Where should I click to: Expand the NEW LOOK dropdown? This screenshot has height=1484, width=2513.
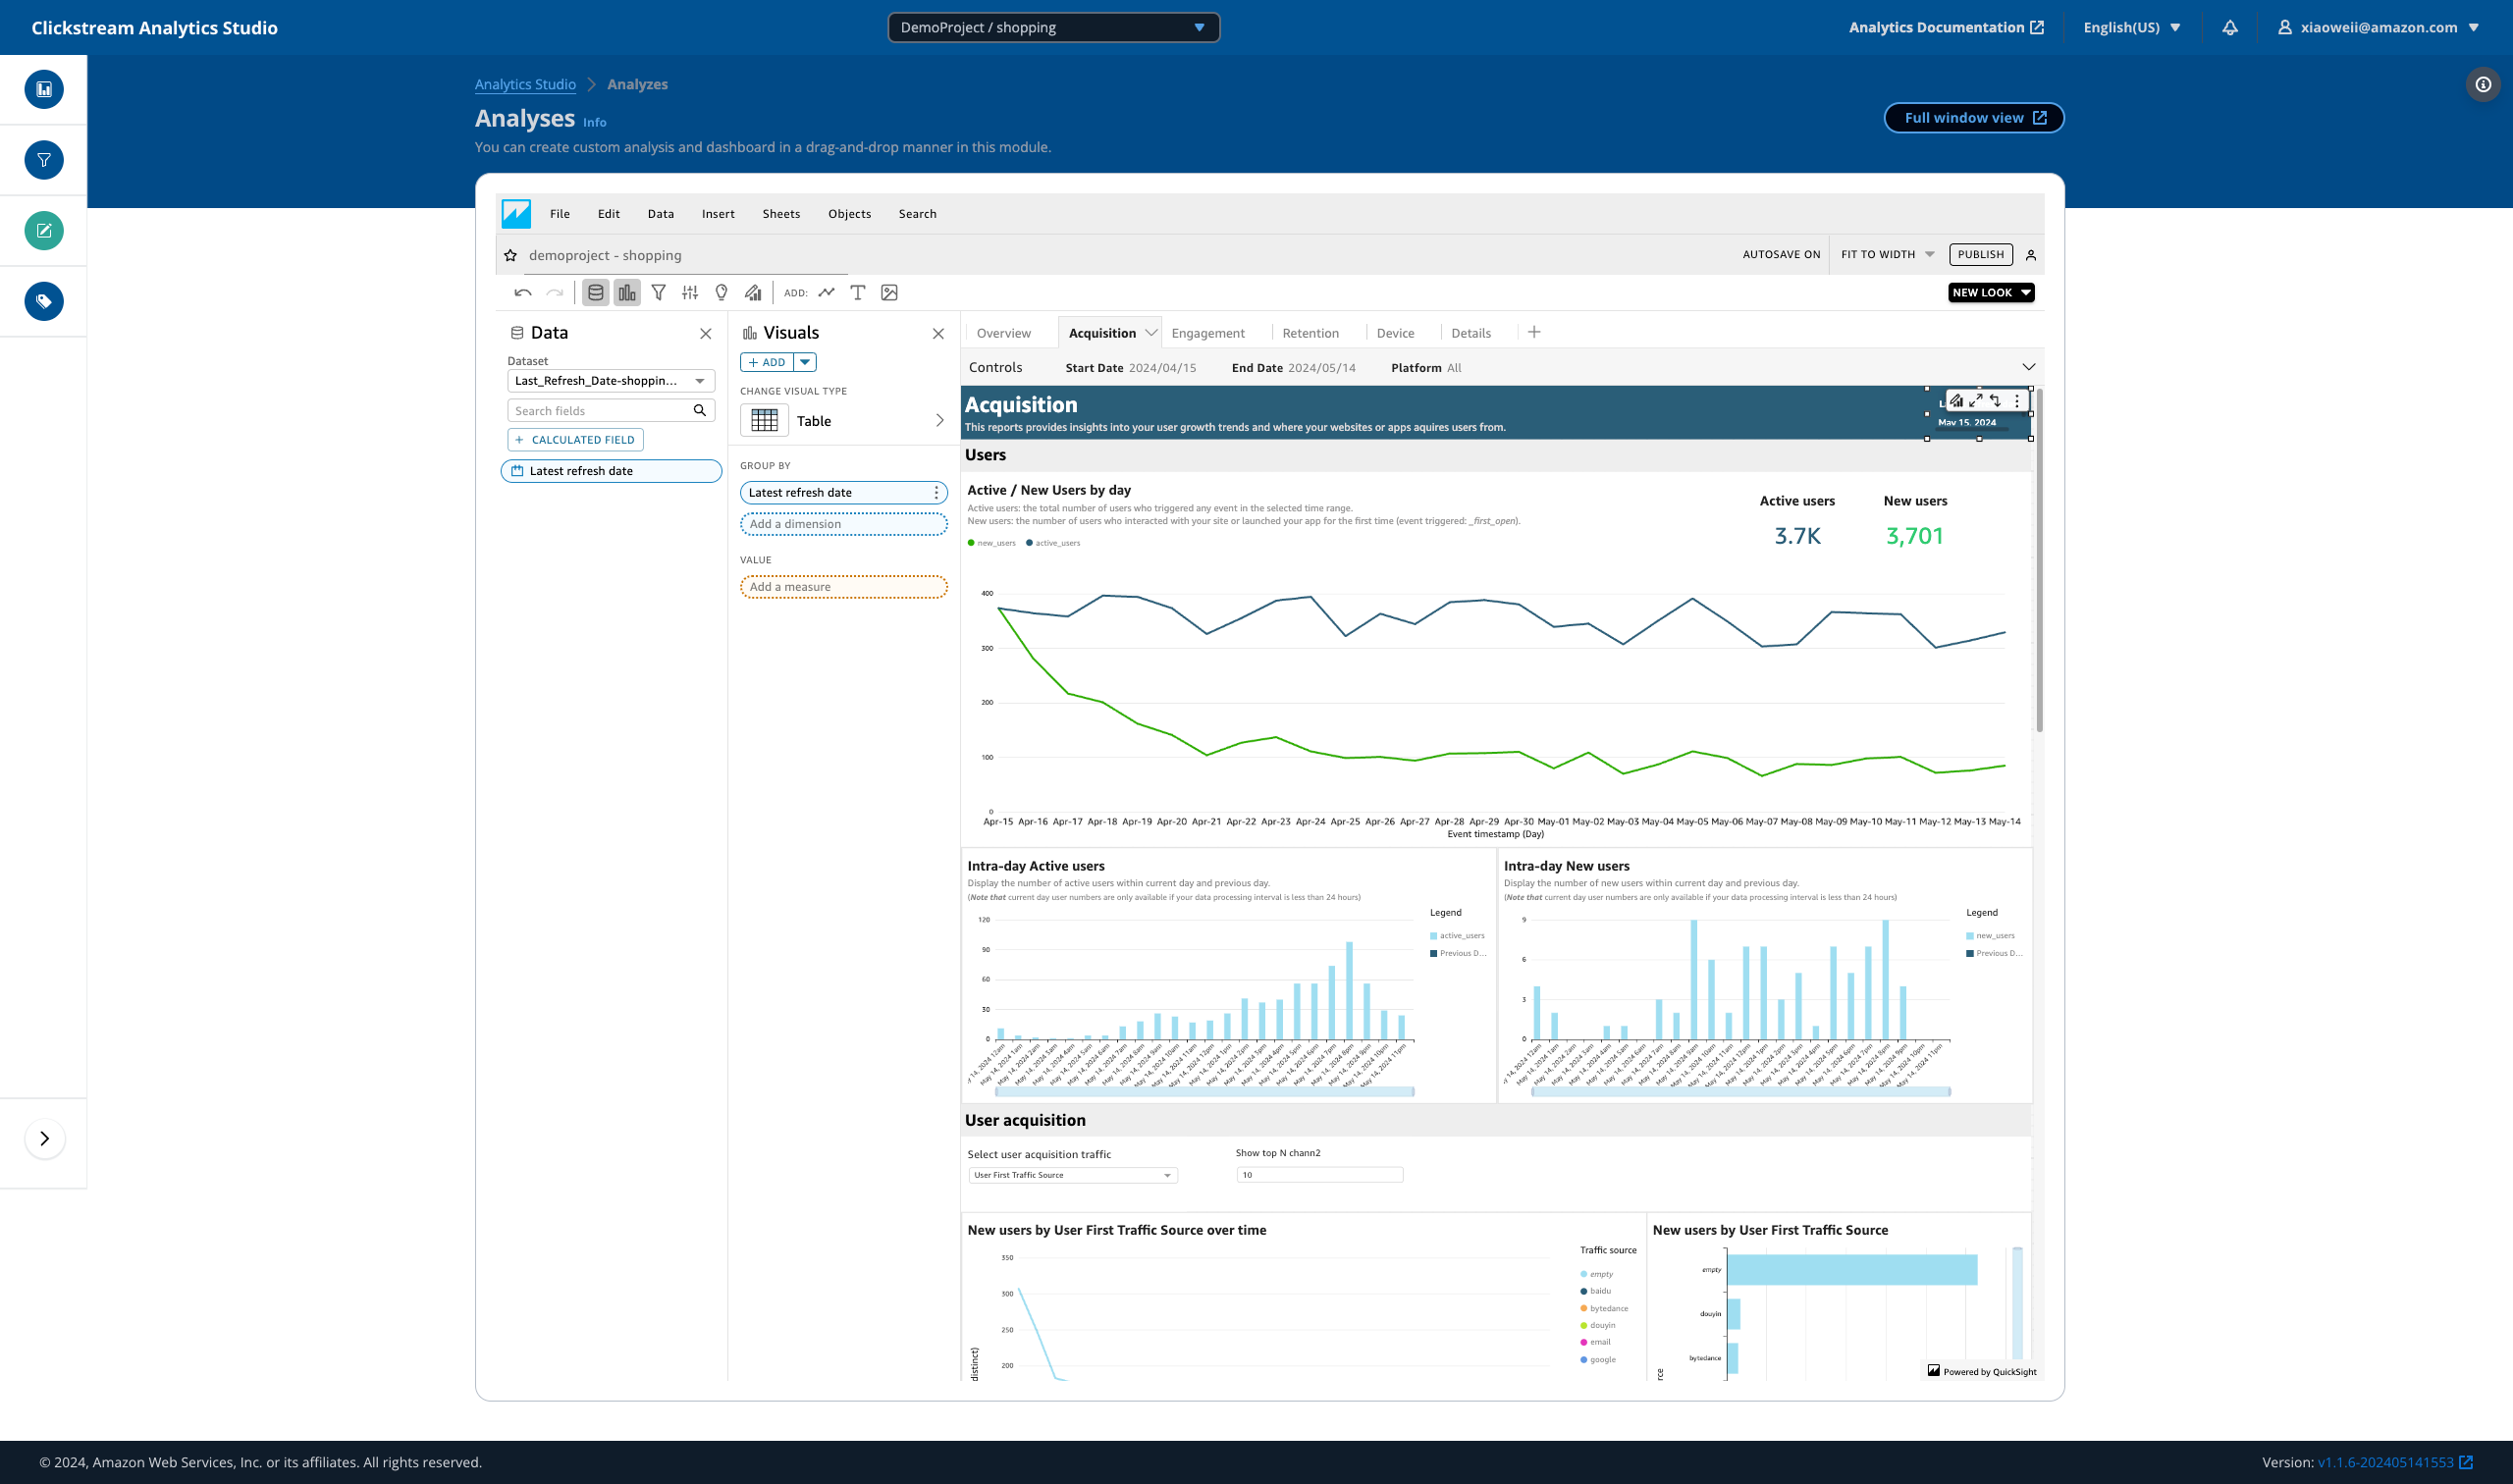(x=1990, y=293)
